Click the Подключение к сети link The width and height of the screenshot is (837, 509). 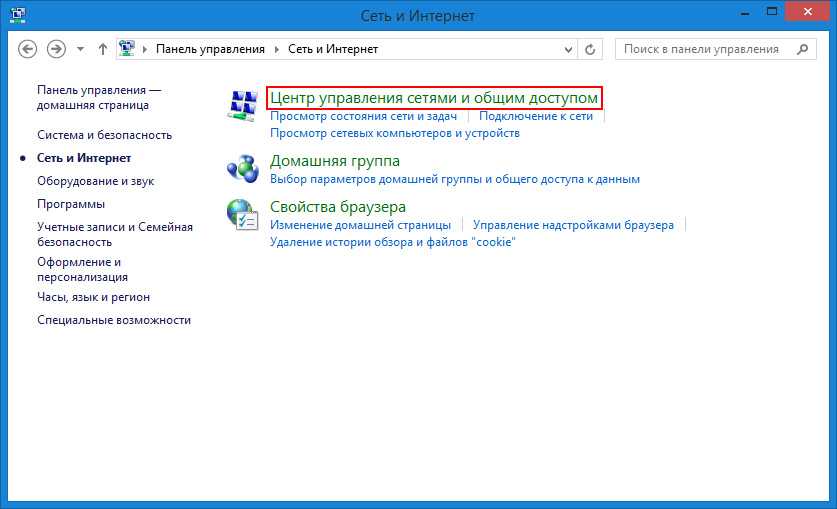coord(535,116)
